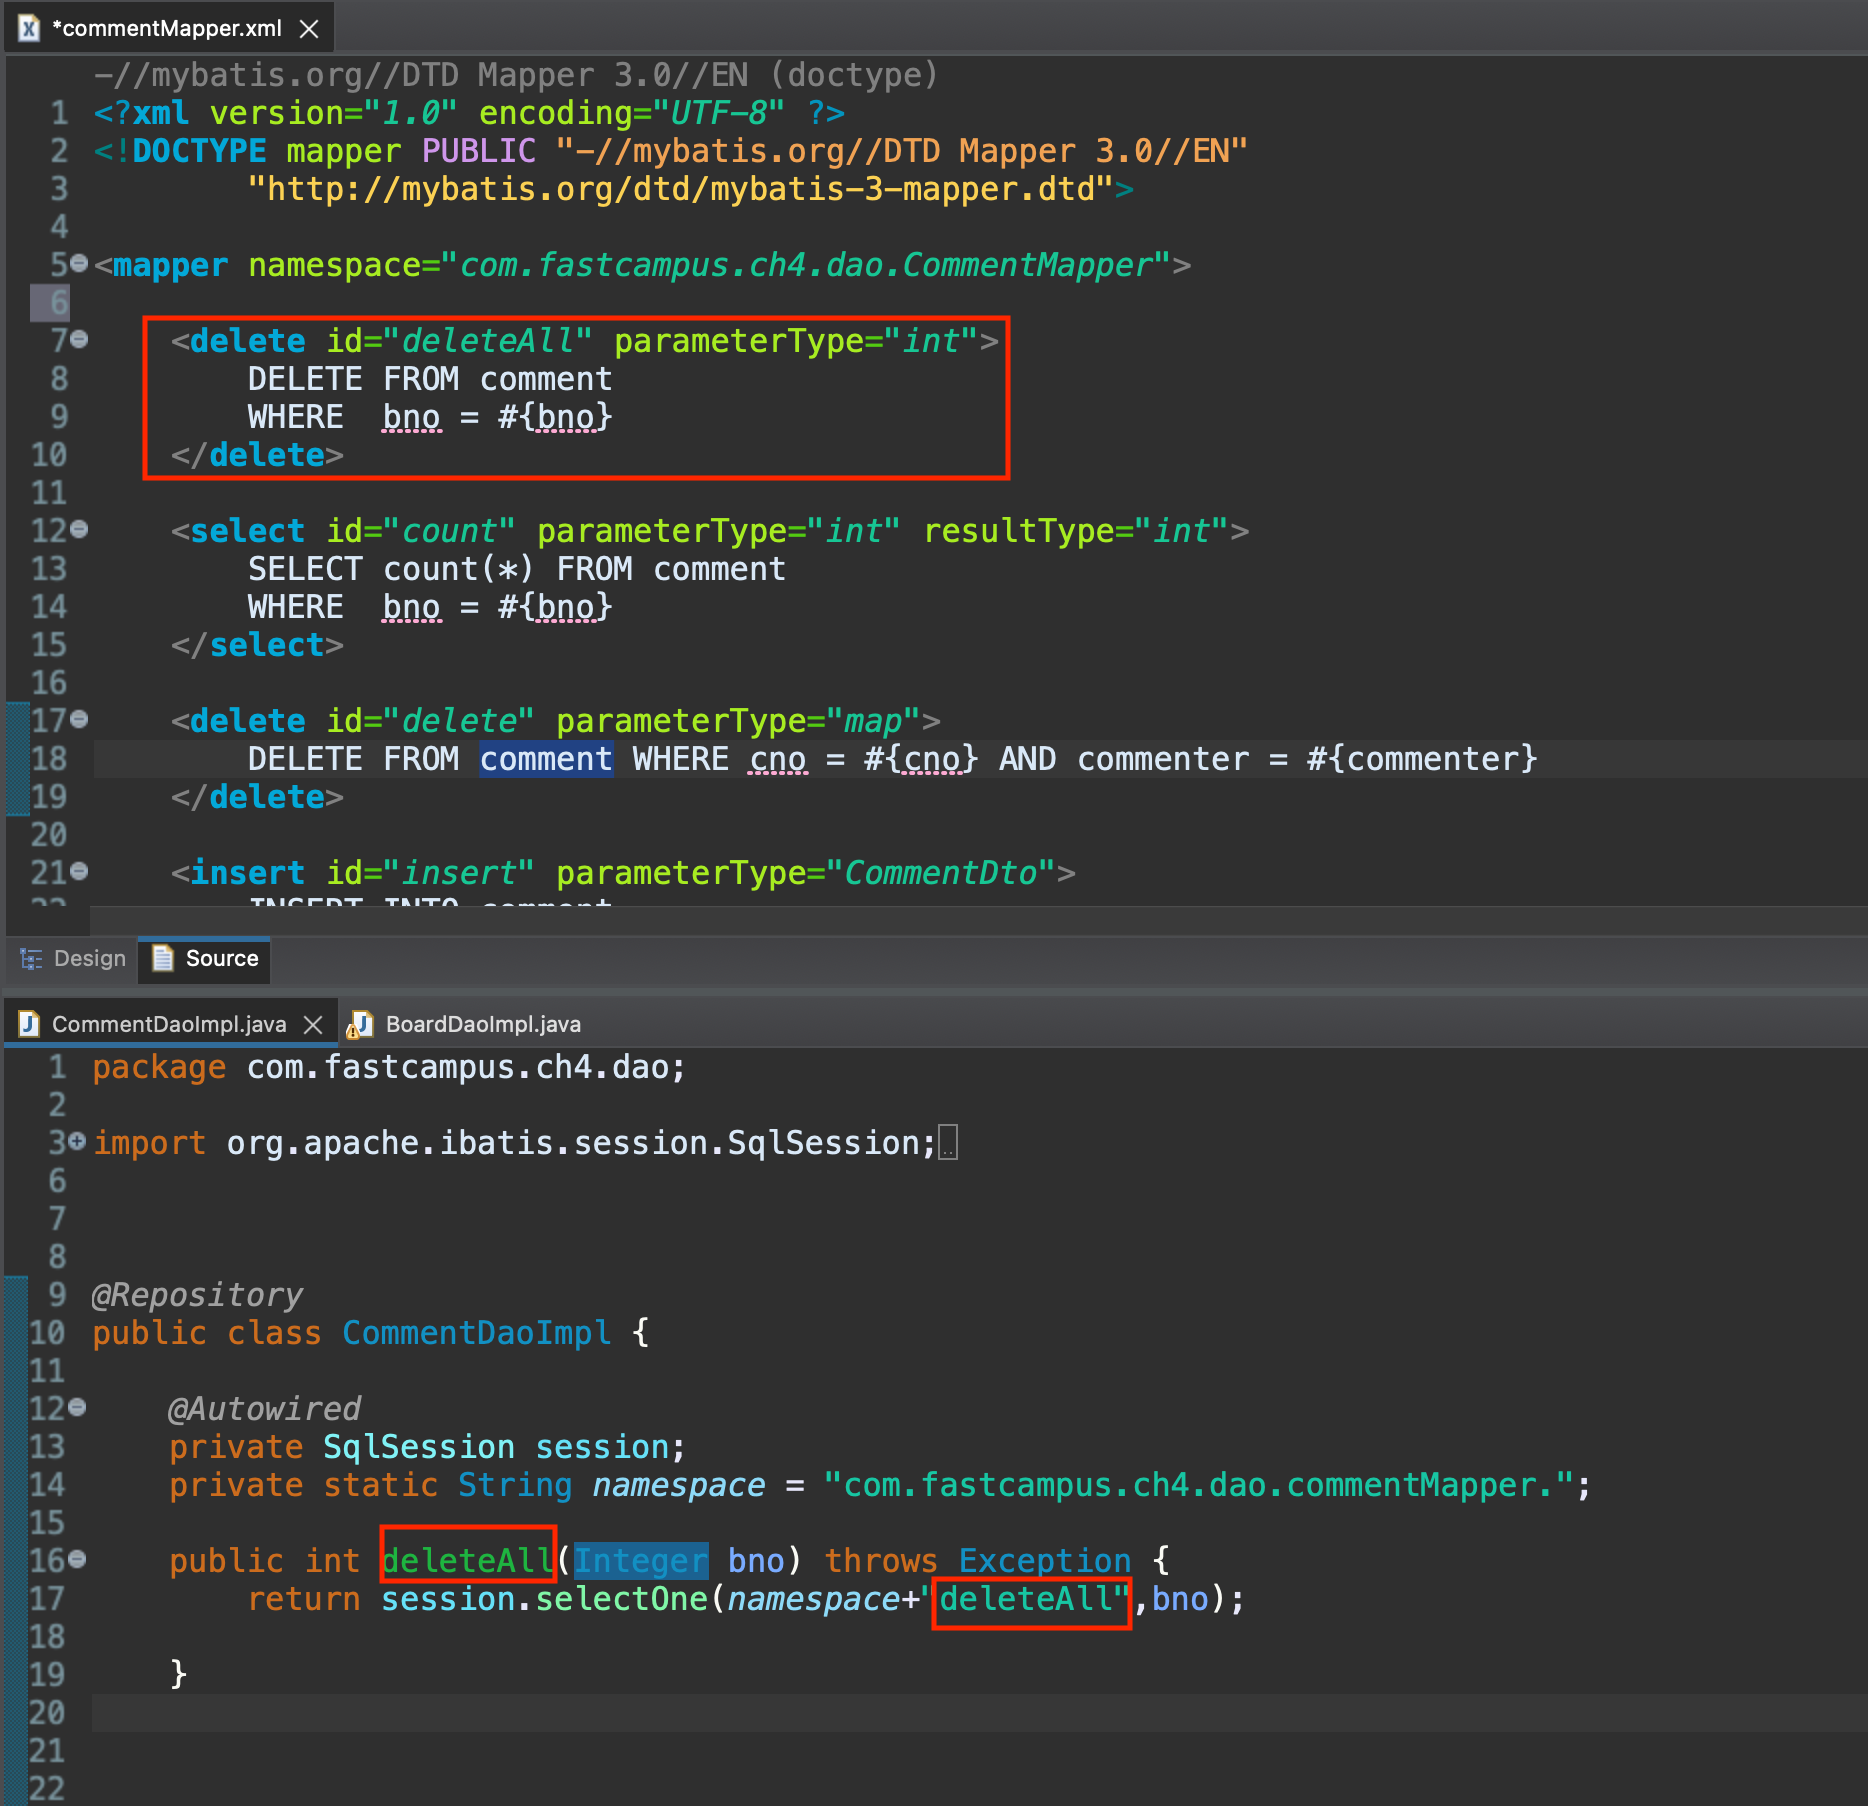1868x1806 pixels.
Task: Switch to the Source view tab
Action: coord(204,958)
